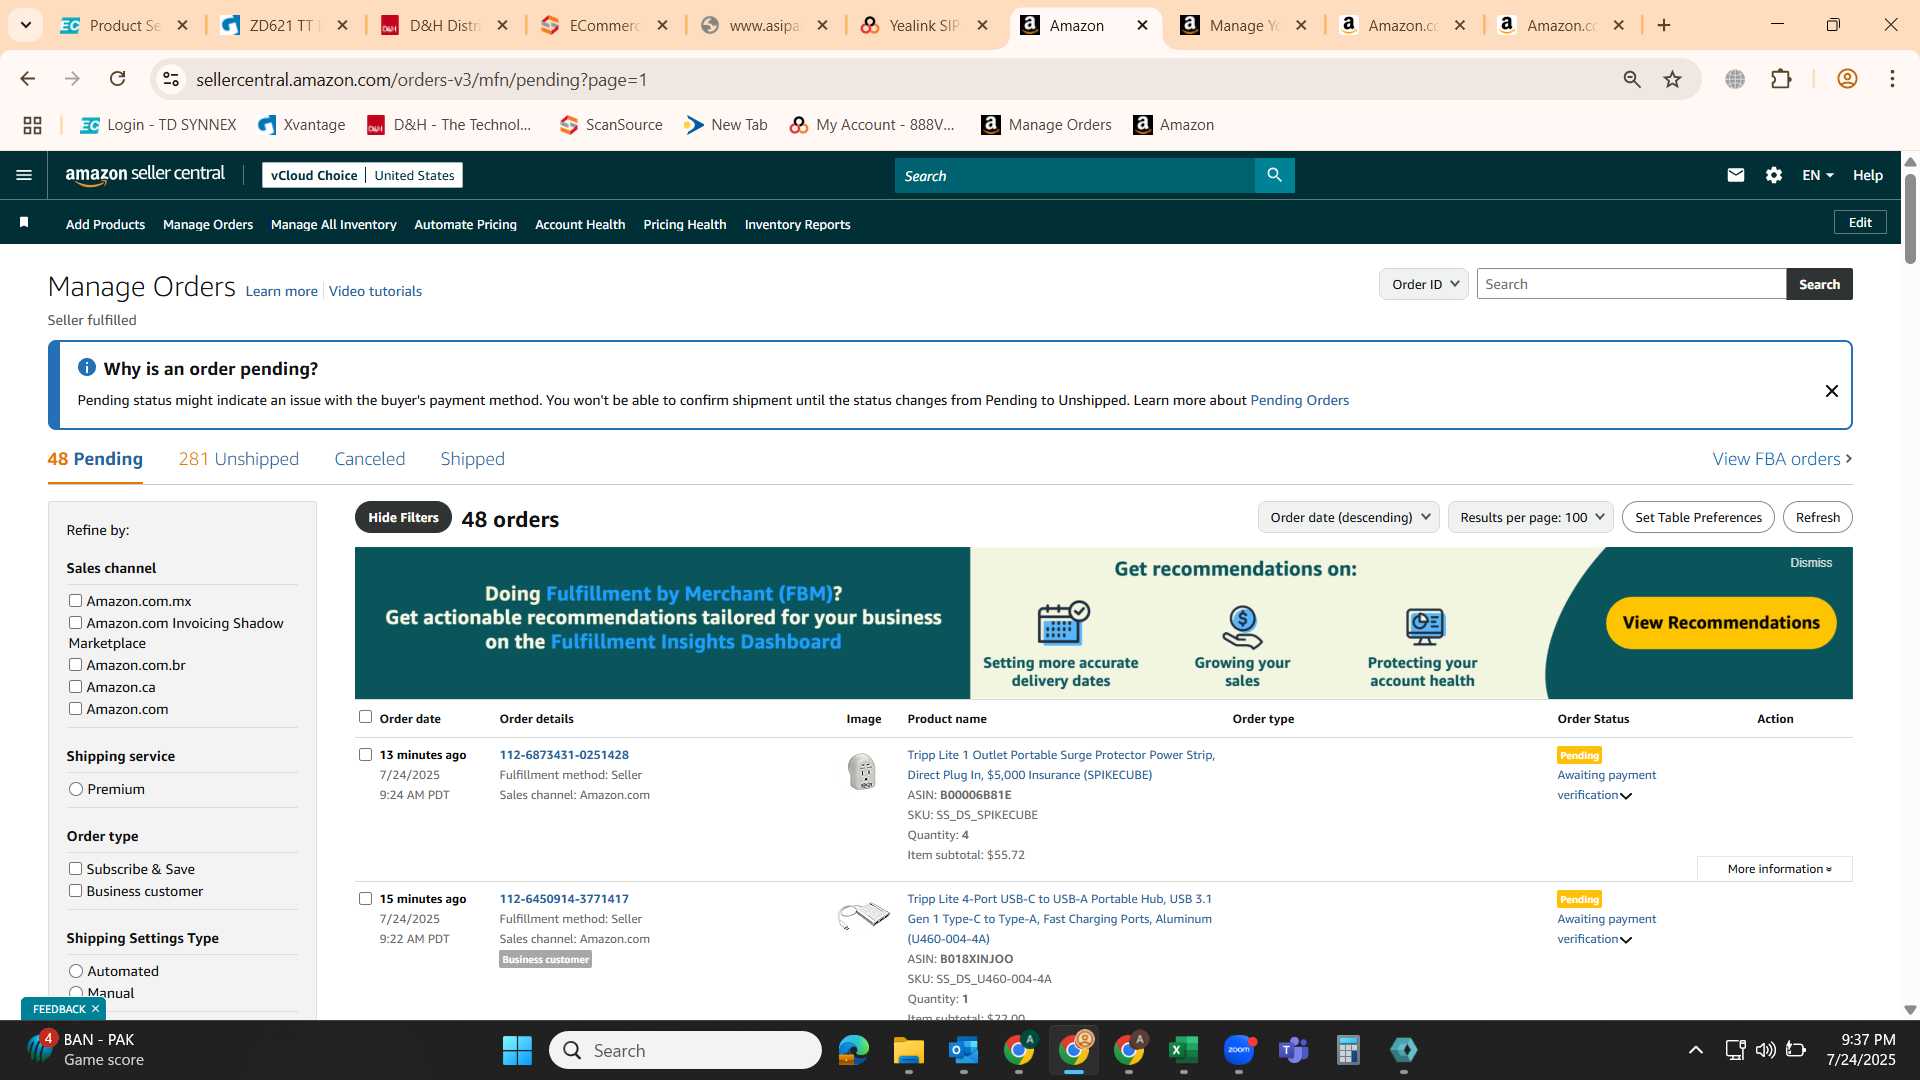Click the View Recommendations button
Viewport: 1920px width, 1080px height.
click(x=1721, y=623)
